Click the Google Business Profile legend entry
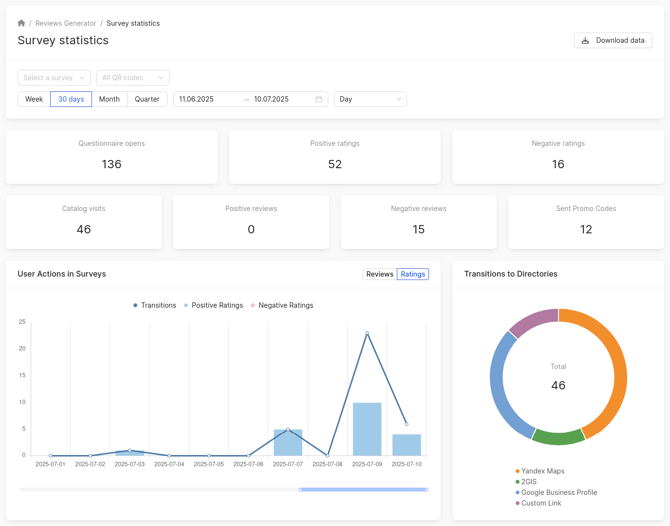This screenshot has height=526, width=670. coord(558,493)
